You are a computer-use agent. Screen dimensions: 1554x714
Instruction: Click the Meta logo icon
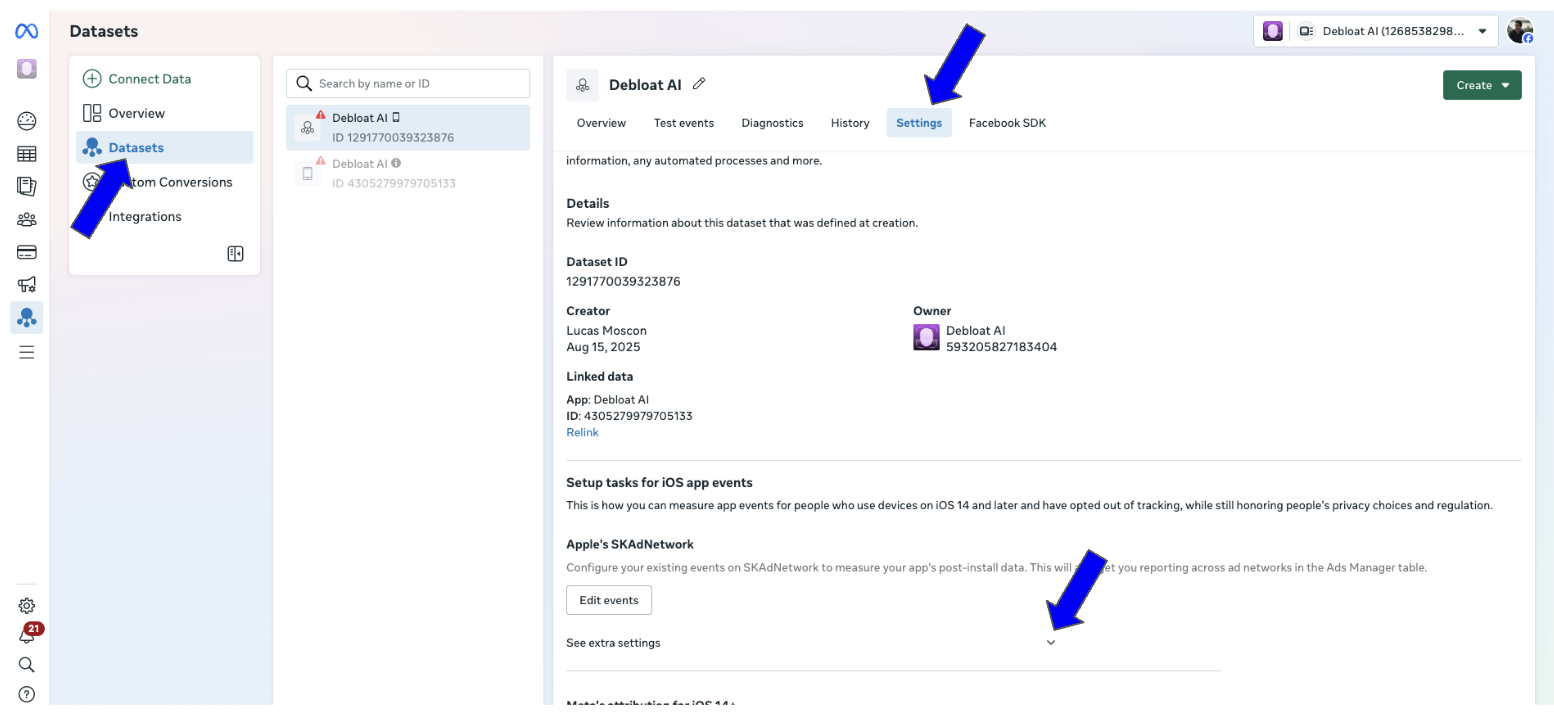(x=26, y=32)
